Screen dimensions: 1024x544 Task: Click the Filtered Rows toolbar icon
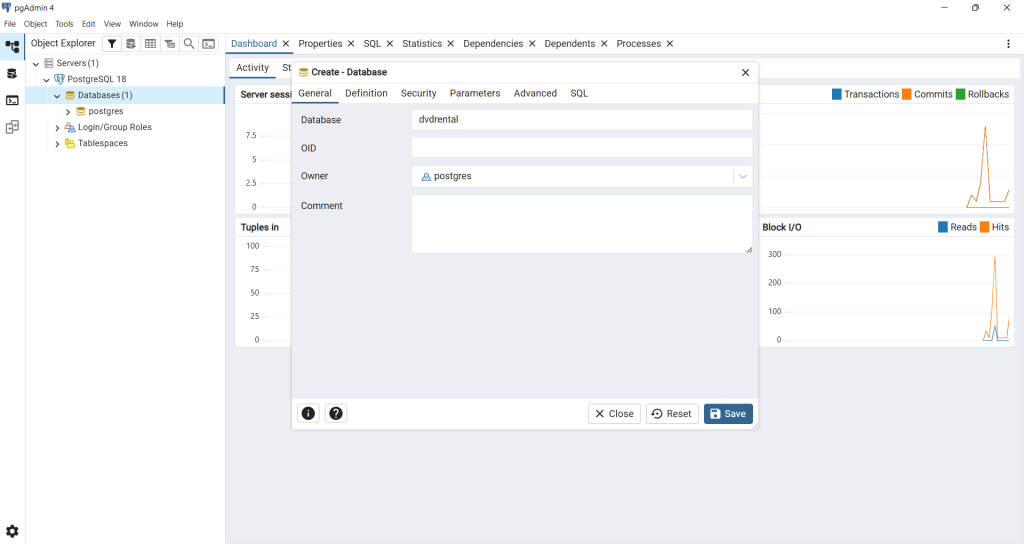point(170,44)
